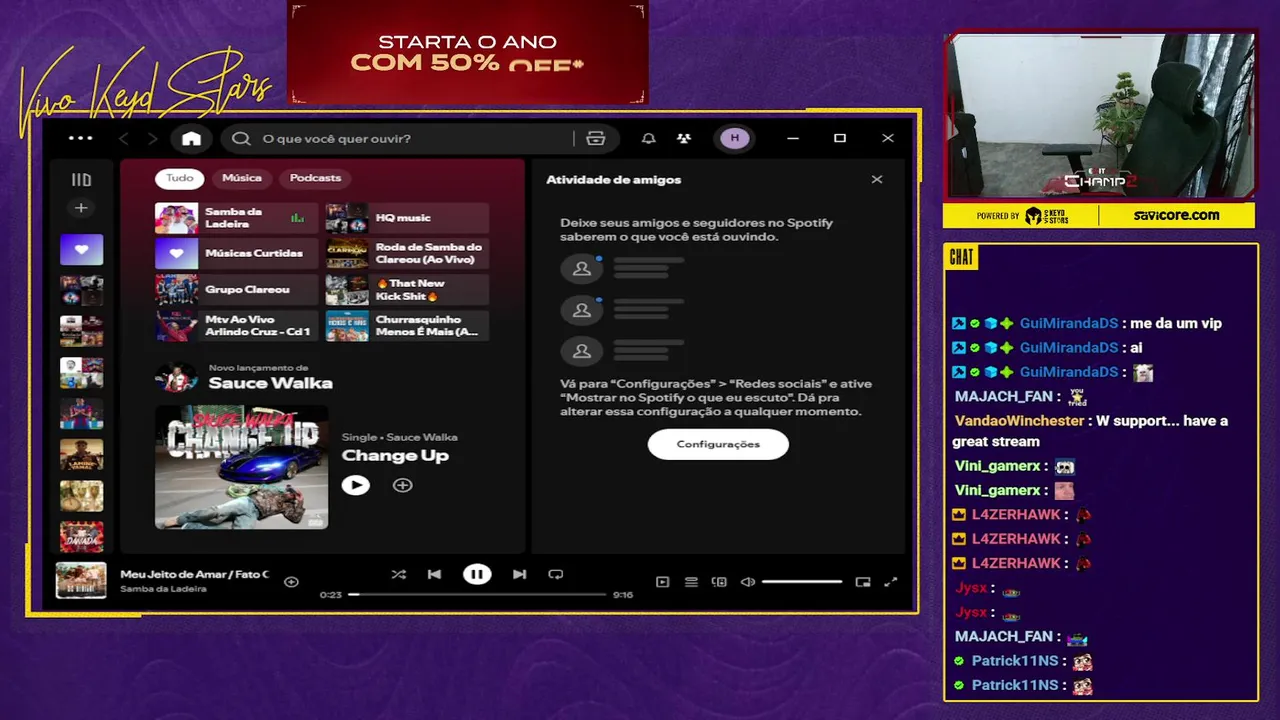Click the search magnifier icon
The height and width of the screenshot is (720, 1280).
(241, 138)
